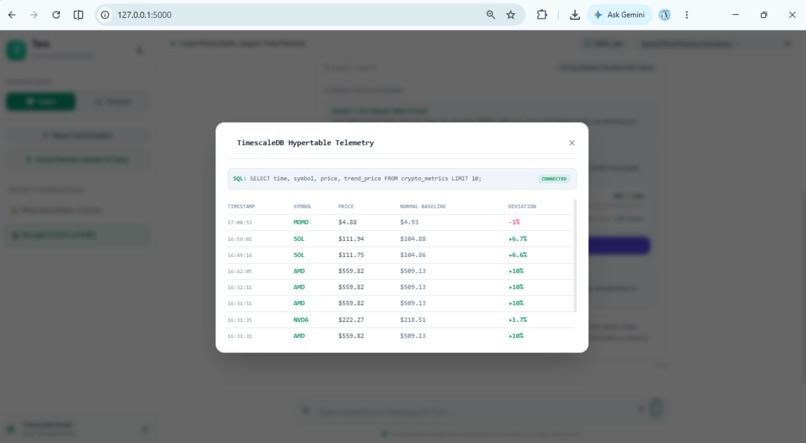Click the $111.94 price cell
The width and height of the screenshot is (806, 443).
coord(351,238)
